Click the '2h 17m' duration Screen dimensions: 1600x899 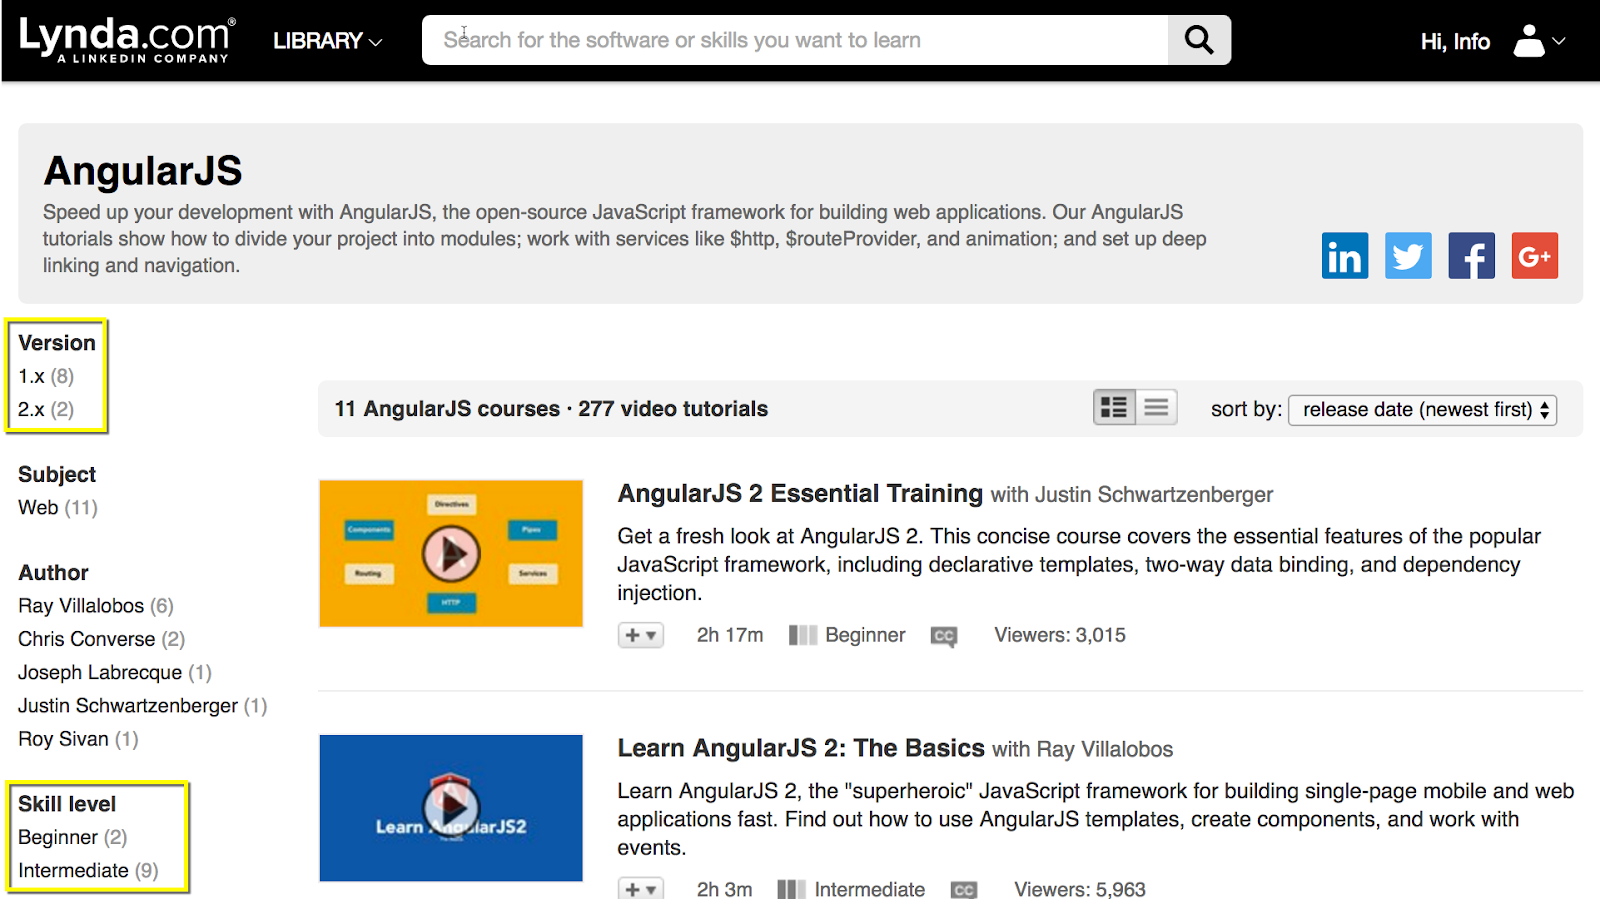tap(730, 635)
